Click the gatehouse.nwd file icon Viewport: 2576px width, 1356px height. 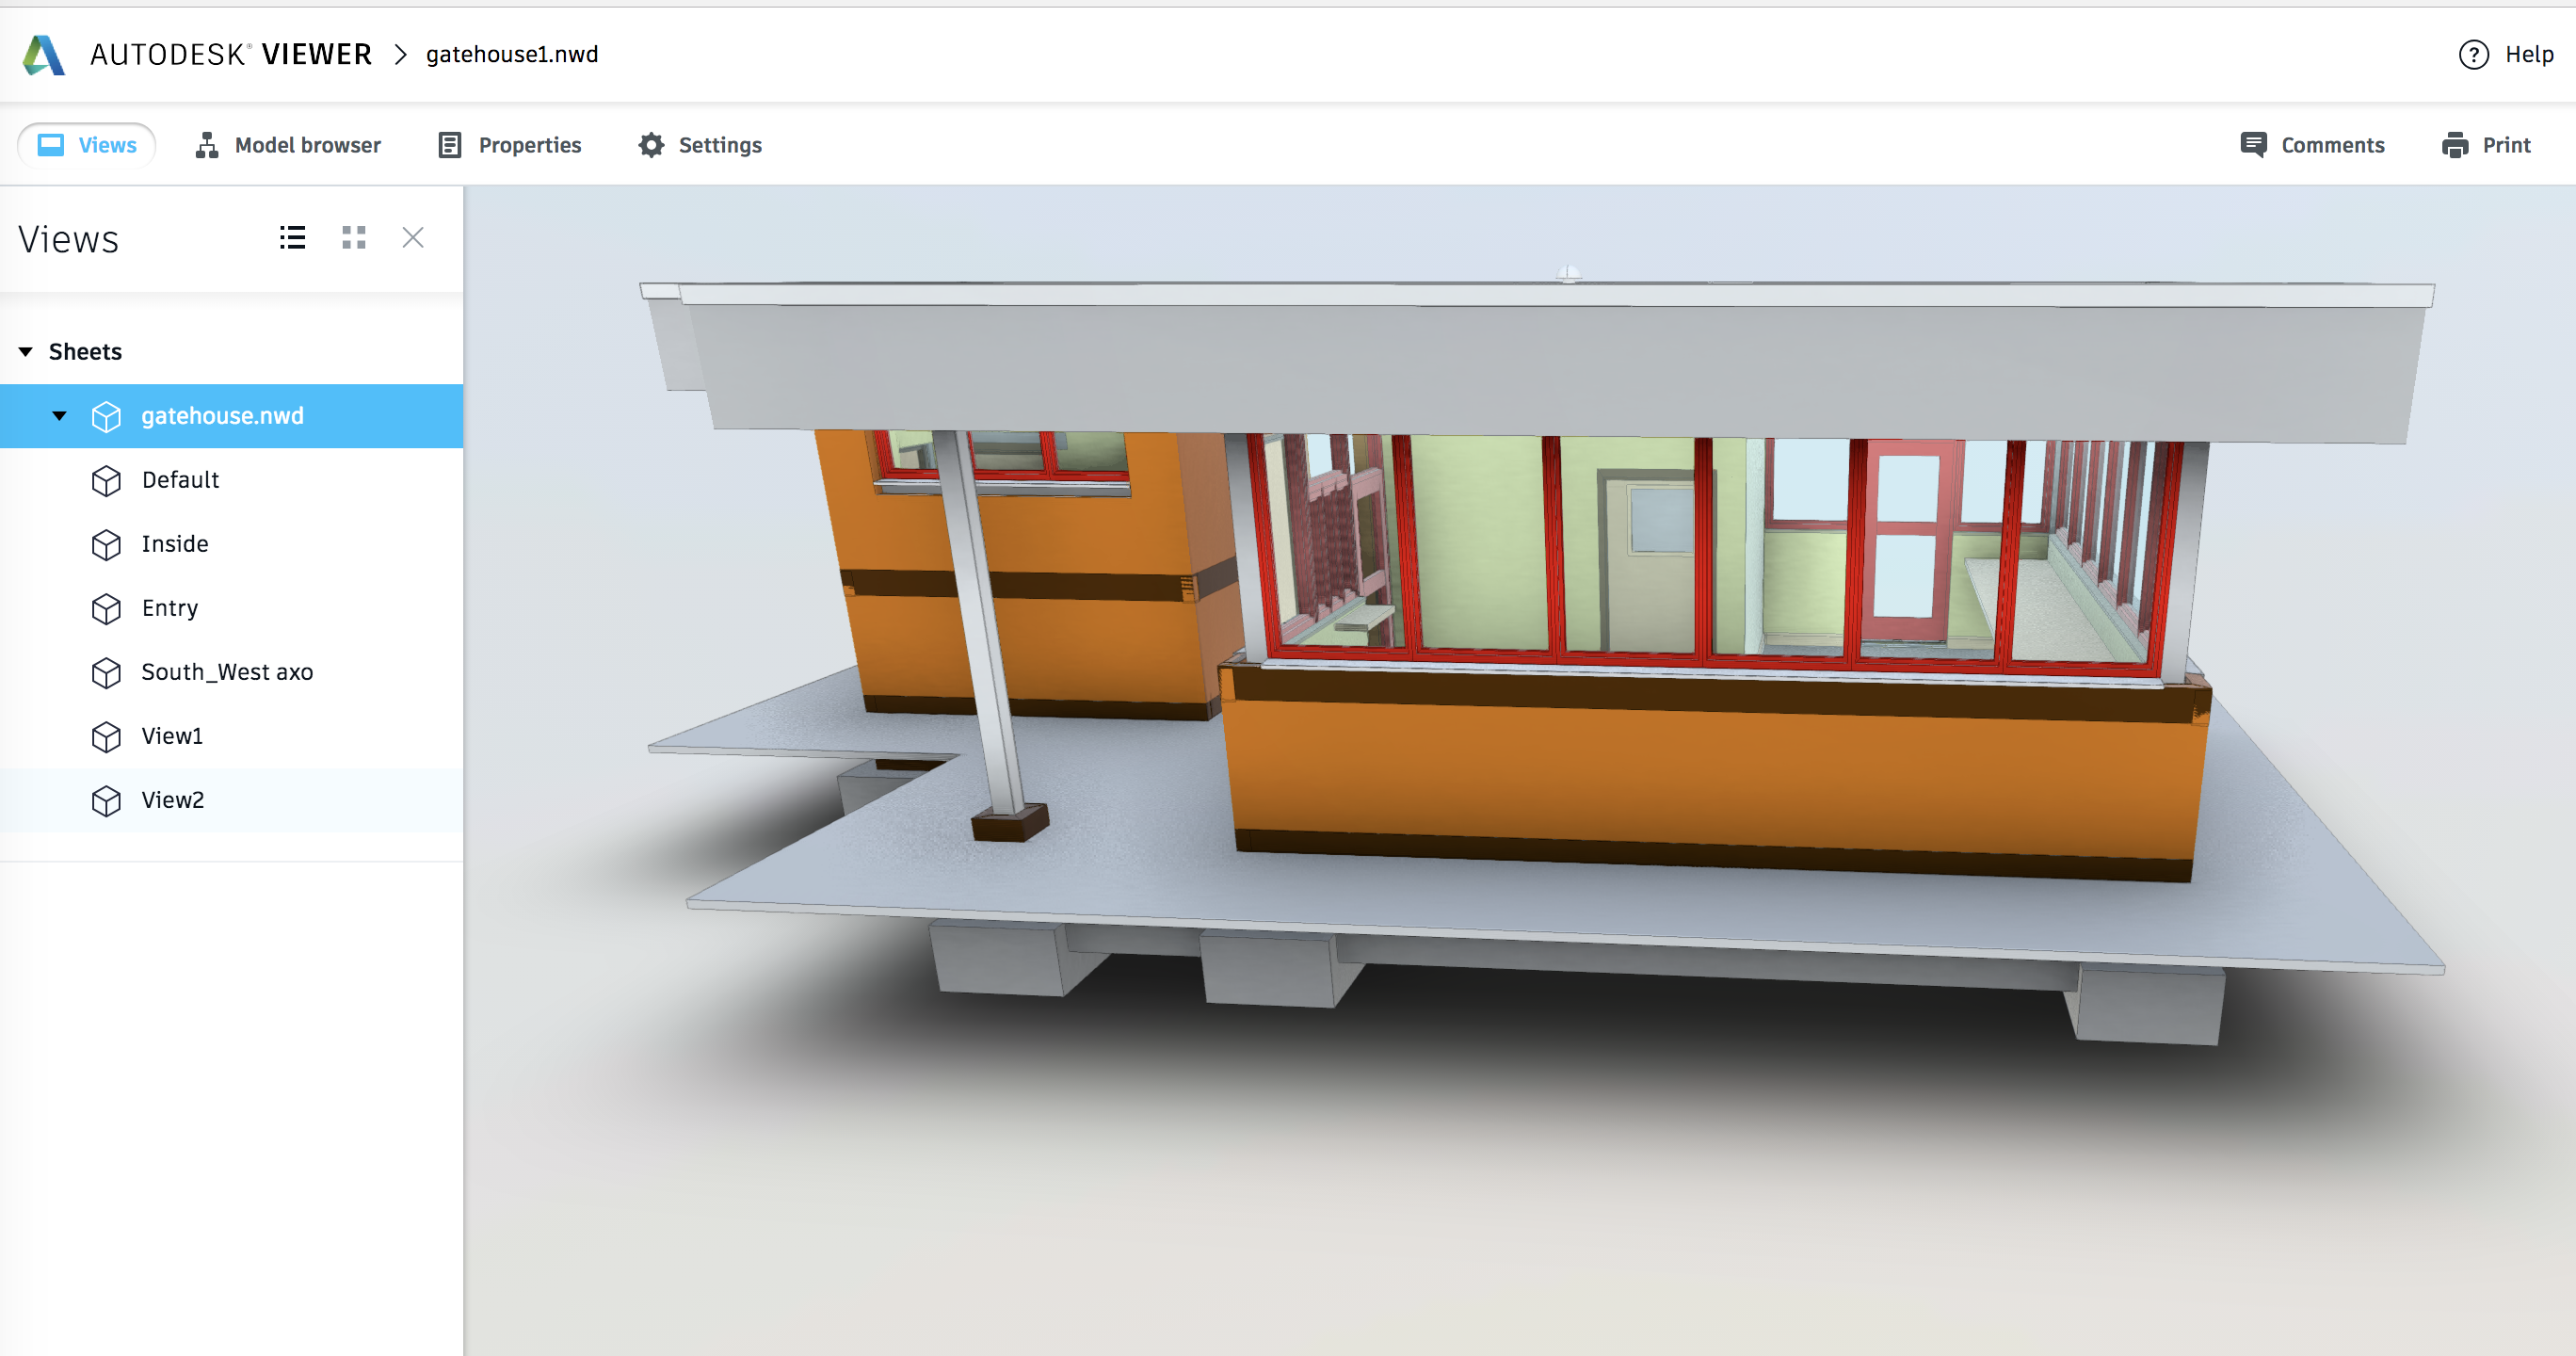(107, 414)
